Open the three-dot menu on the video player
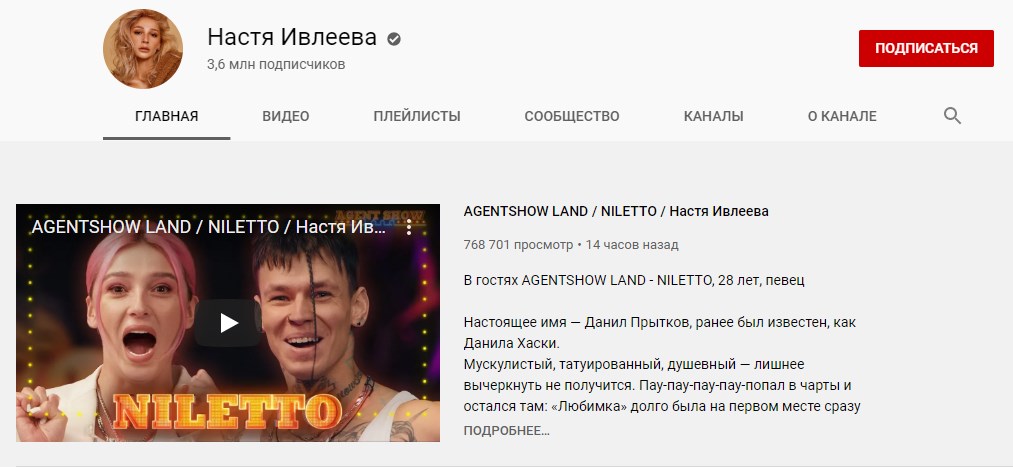The width and height of the screenshot is (1013, 467). click(409, 227)
